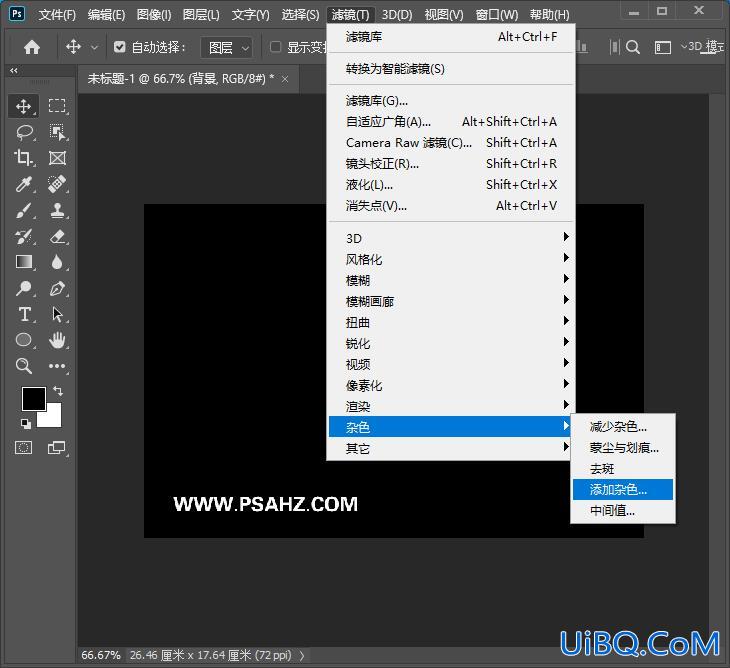The image size is (730, 668).
Task: Expand the 风格化 submenu
Action: tap(451, 259)
